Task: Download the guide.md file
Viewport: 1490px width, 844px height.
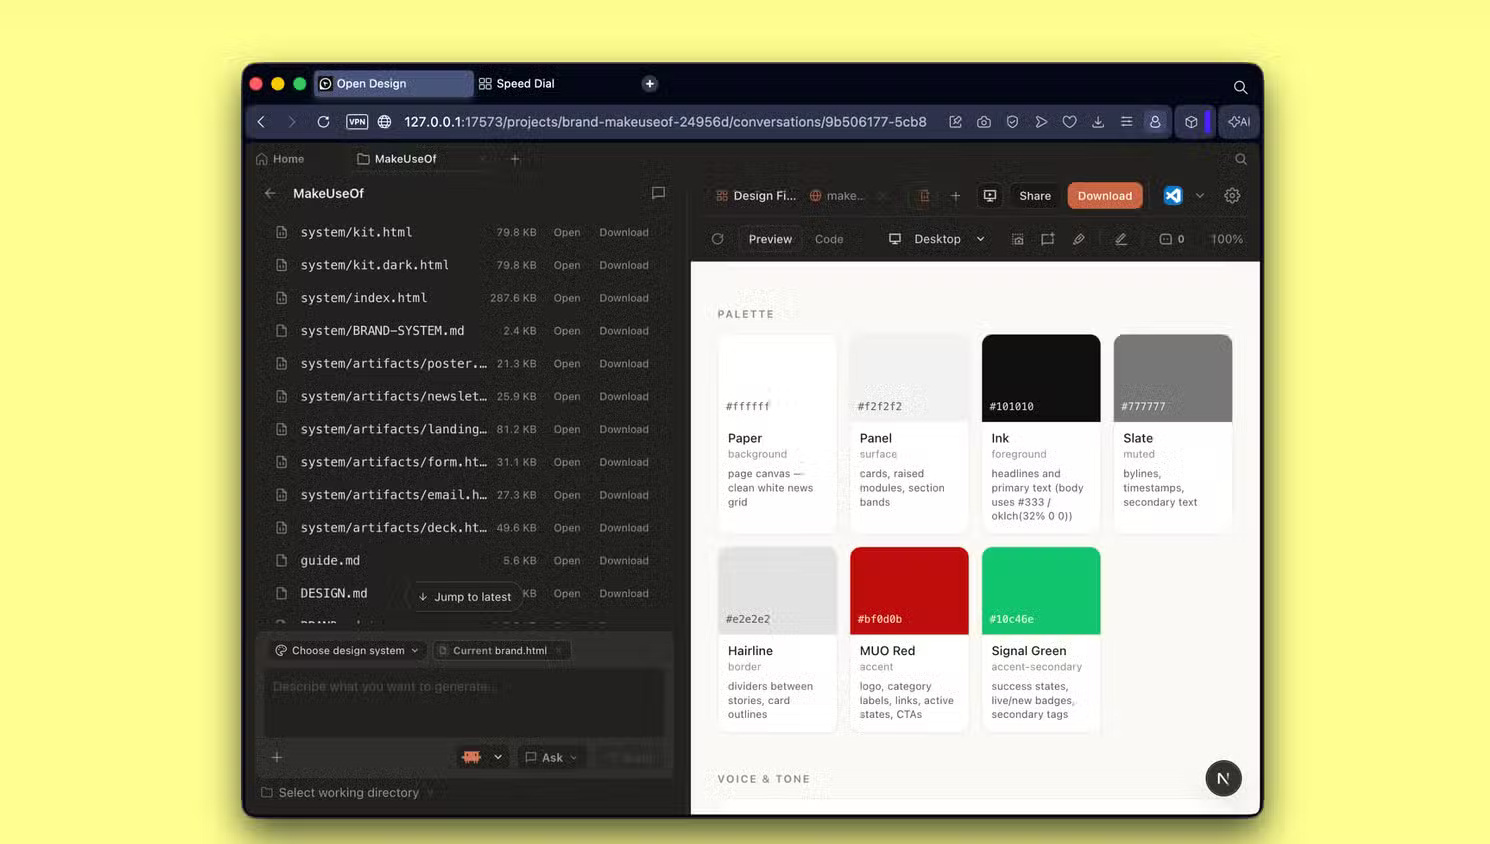Action: tap(624, 561)
